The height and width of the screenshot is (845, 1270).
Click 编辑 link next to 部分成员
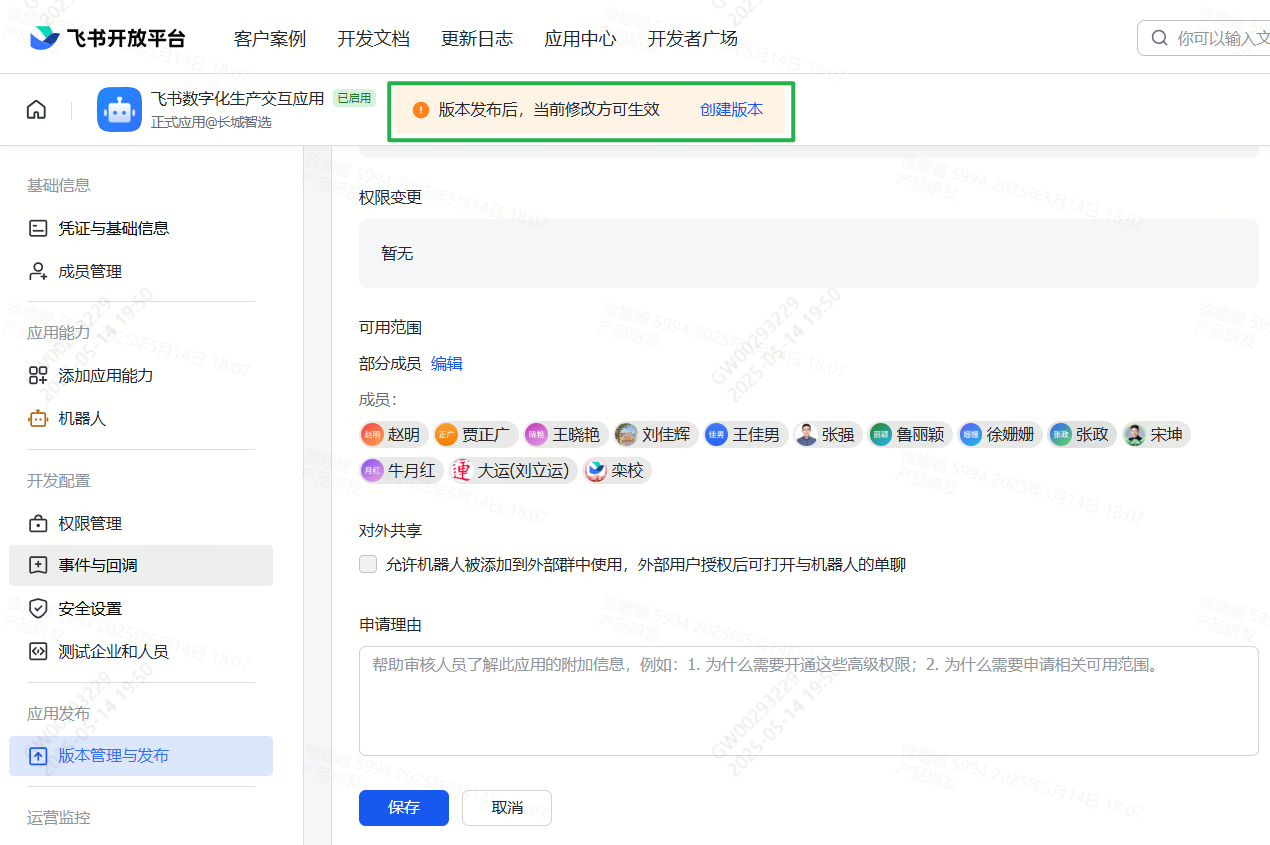[447, 364]
